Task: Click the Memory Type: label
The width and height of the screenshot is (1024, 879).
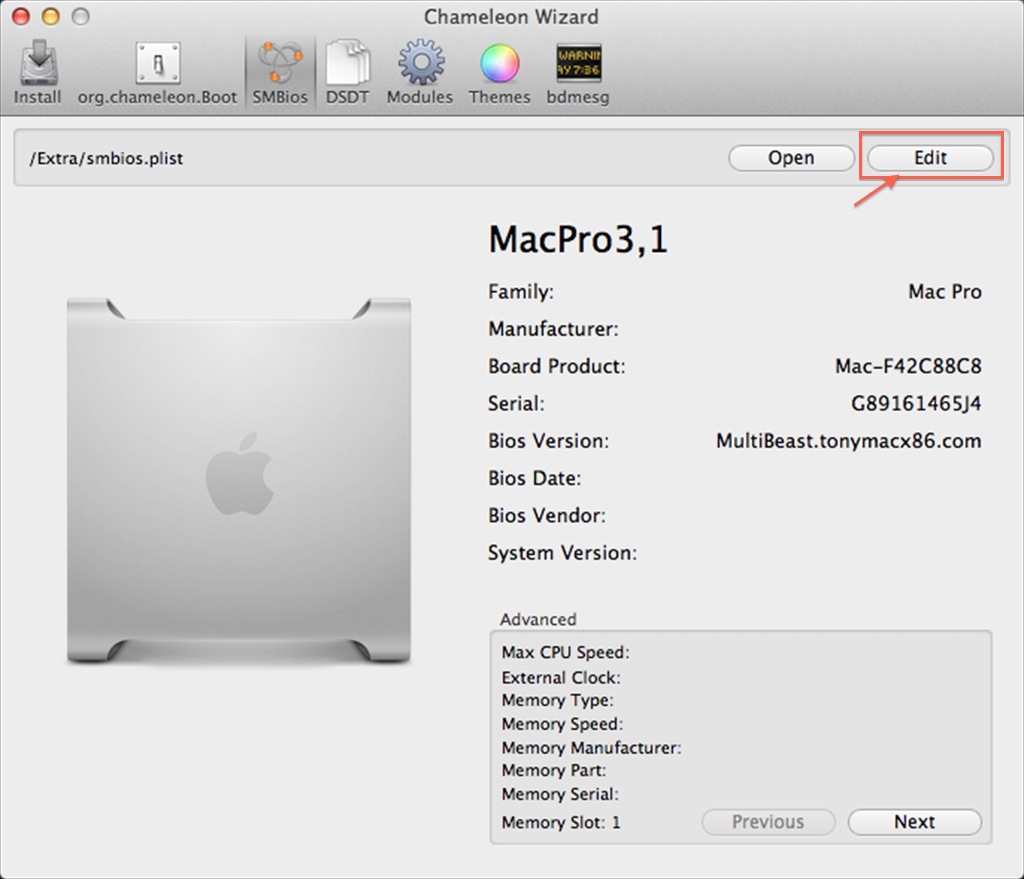Action: tap(558, 701)
